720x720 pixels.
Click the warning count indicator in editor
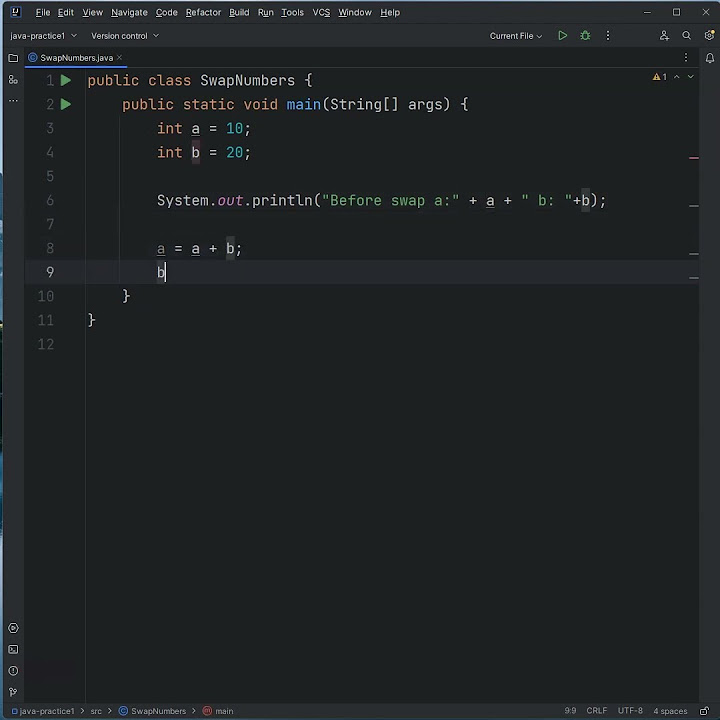coord(659,77)
